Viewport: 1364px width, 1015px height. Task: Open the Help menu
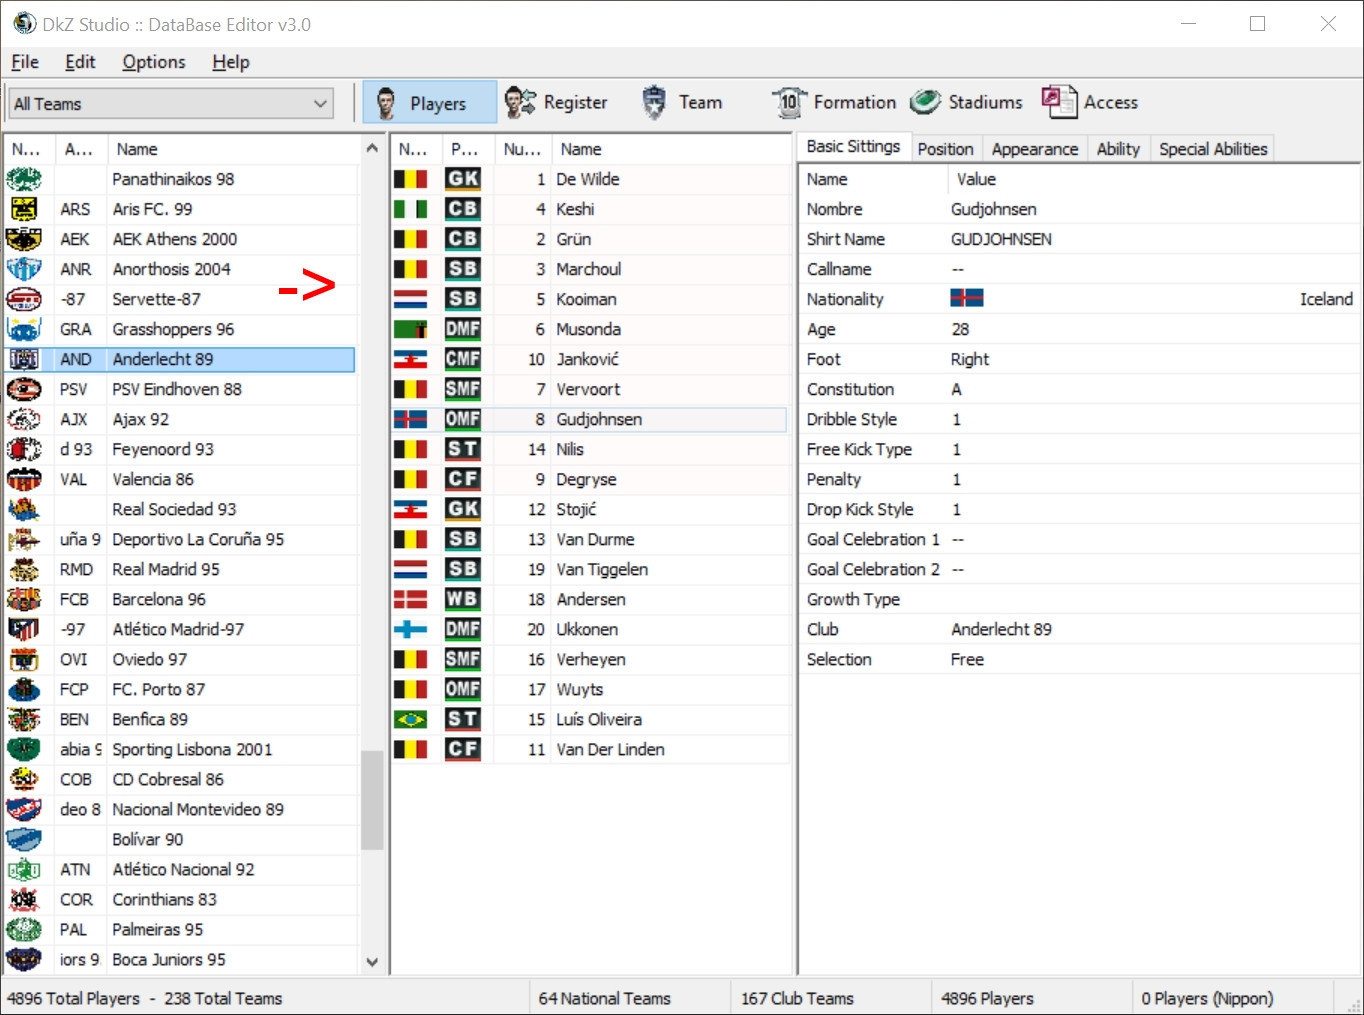pyautogui.click(x=231, y=62)
